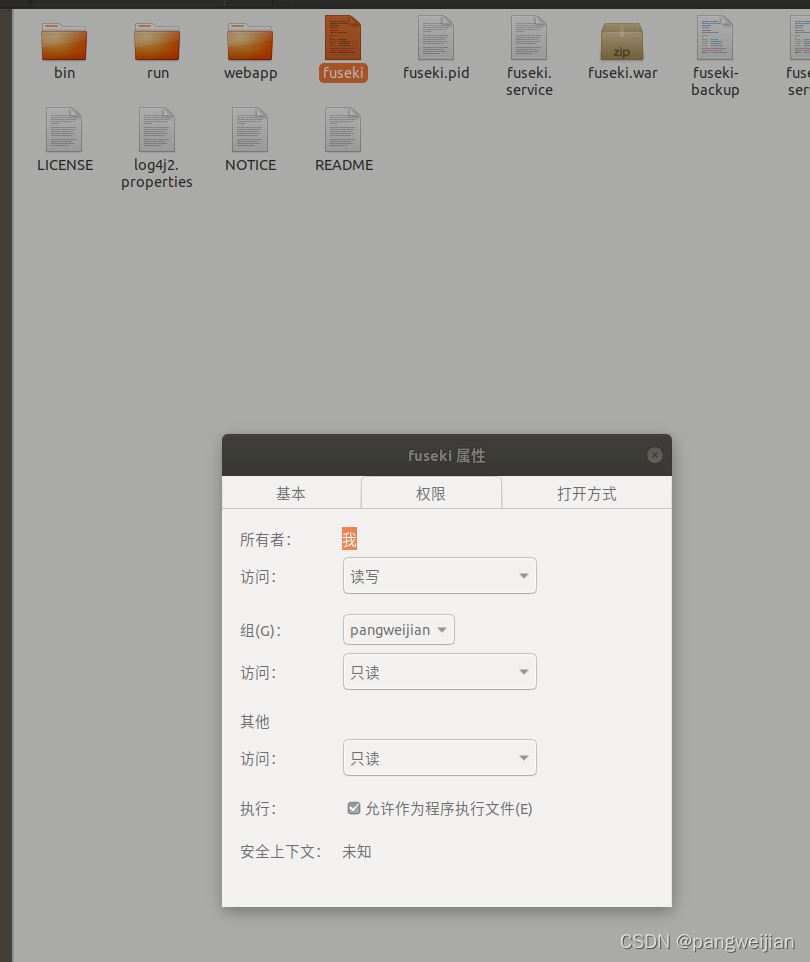Select the fuseki executable icon
This screenshot has width=810, height=962.
pyautogui.click(x=343, y=44)
